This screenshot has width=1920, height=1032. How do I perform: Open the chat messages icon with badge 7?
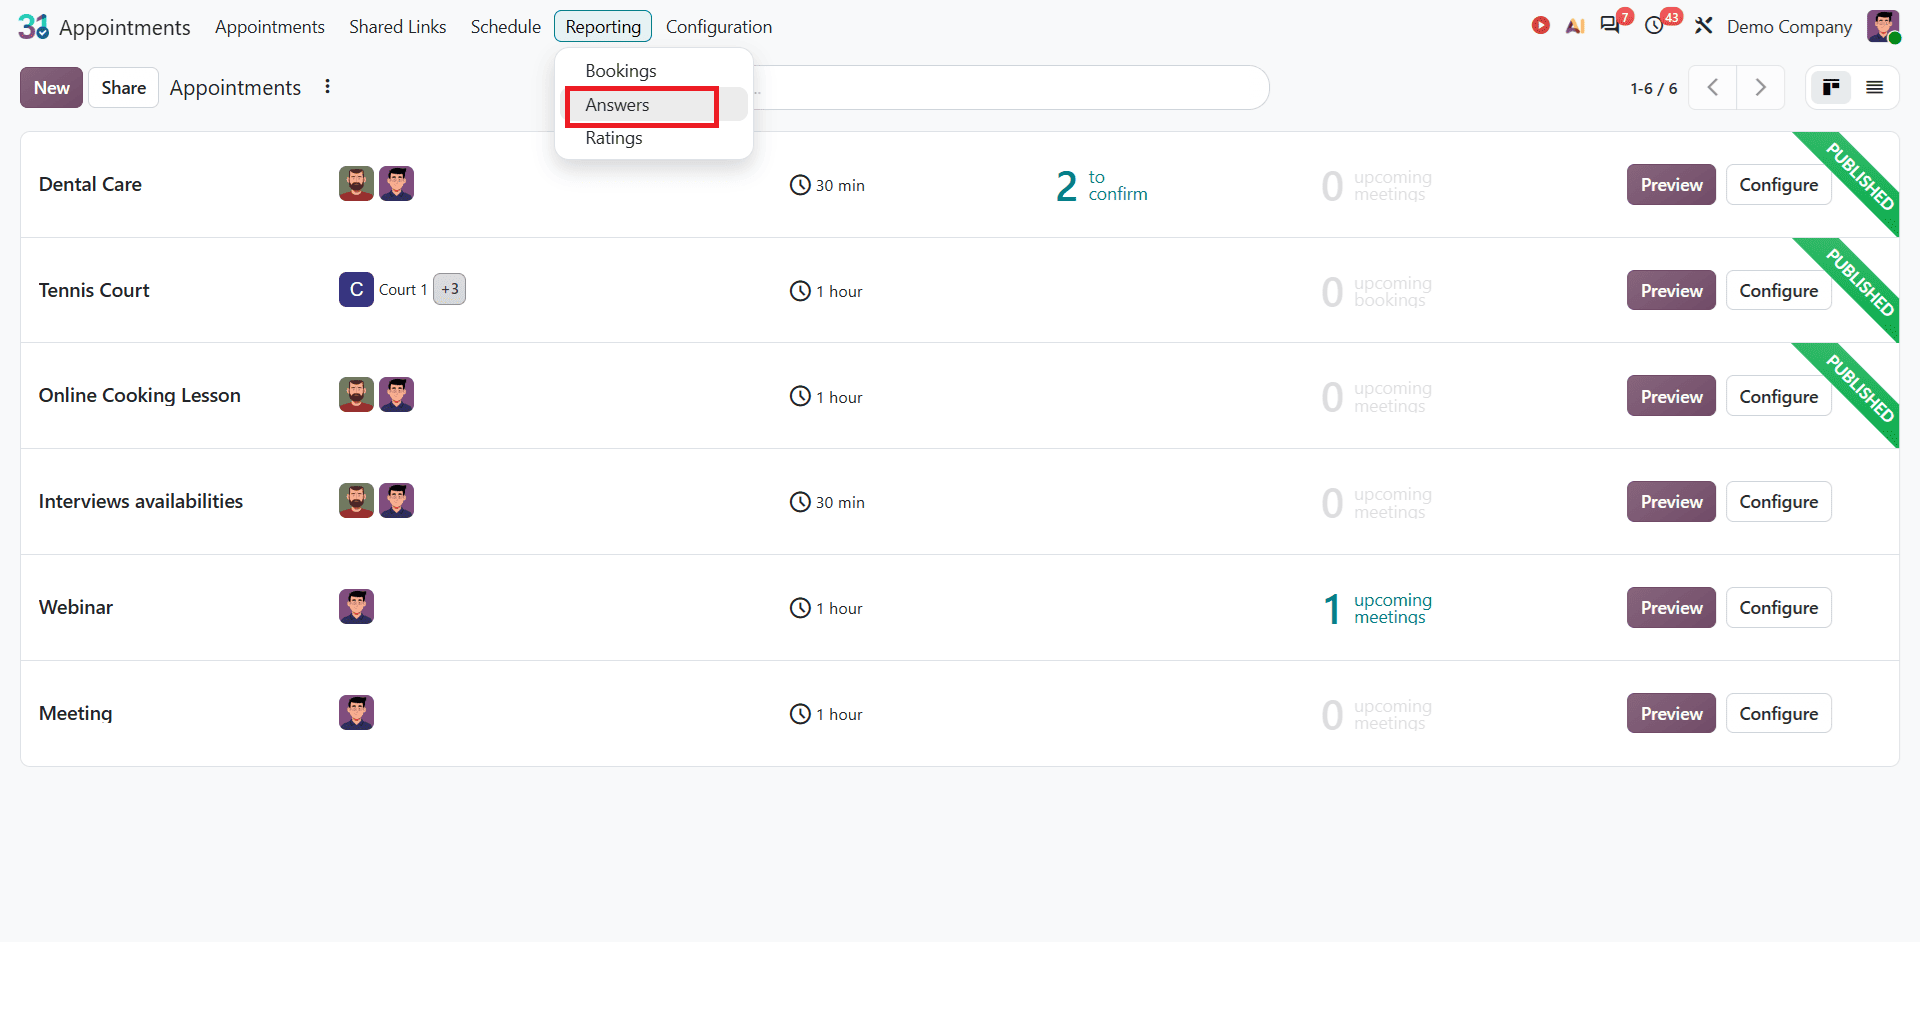coord(1610,25)
